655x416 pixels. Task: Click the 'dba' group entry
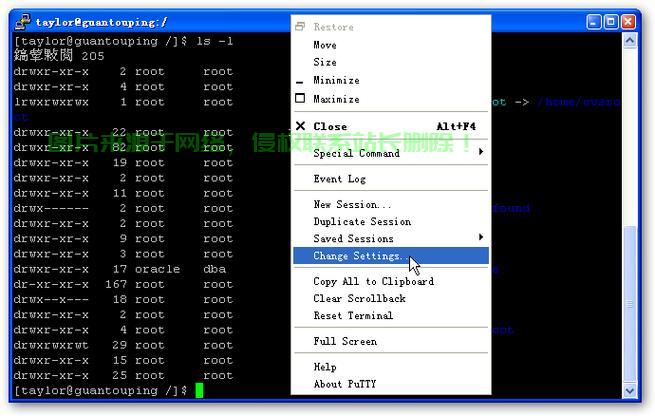tap(215, 269)
